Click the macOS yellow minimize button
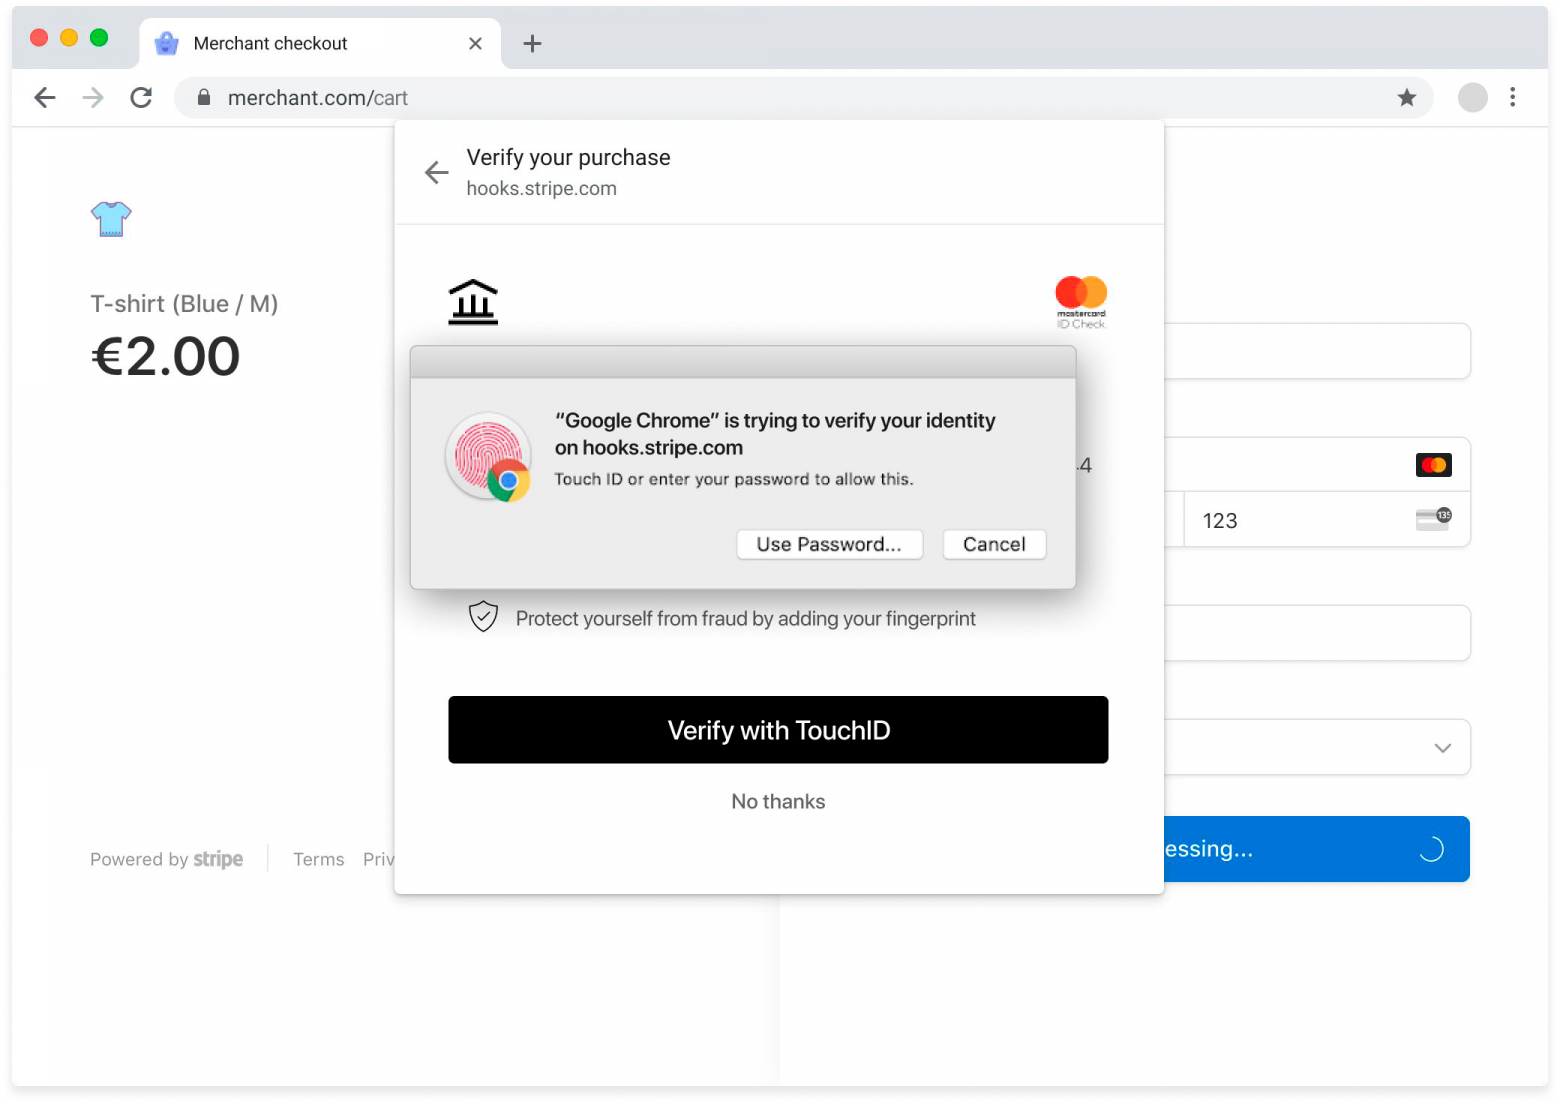 pyautogui.click(x=69, y=37)
